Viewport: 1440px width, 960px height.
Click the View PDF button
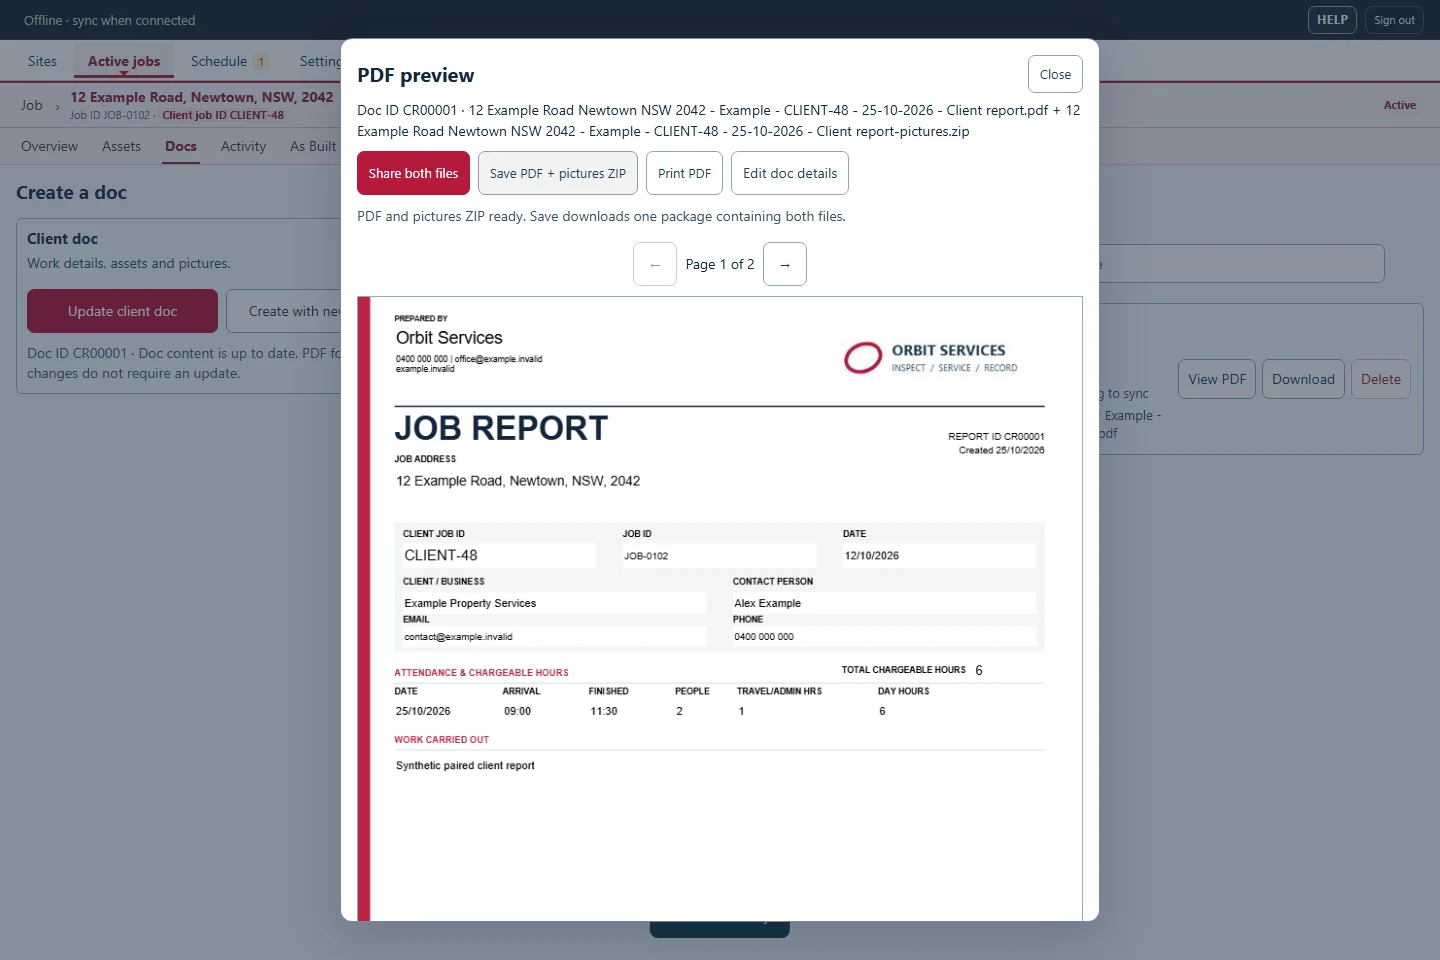click(1217, 379)
